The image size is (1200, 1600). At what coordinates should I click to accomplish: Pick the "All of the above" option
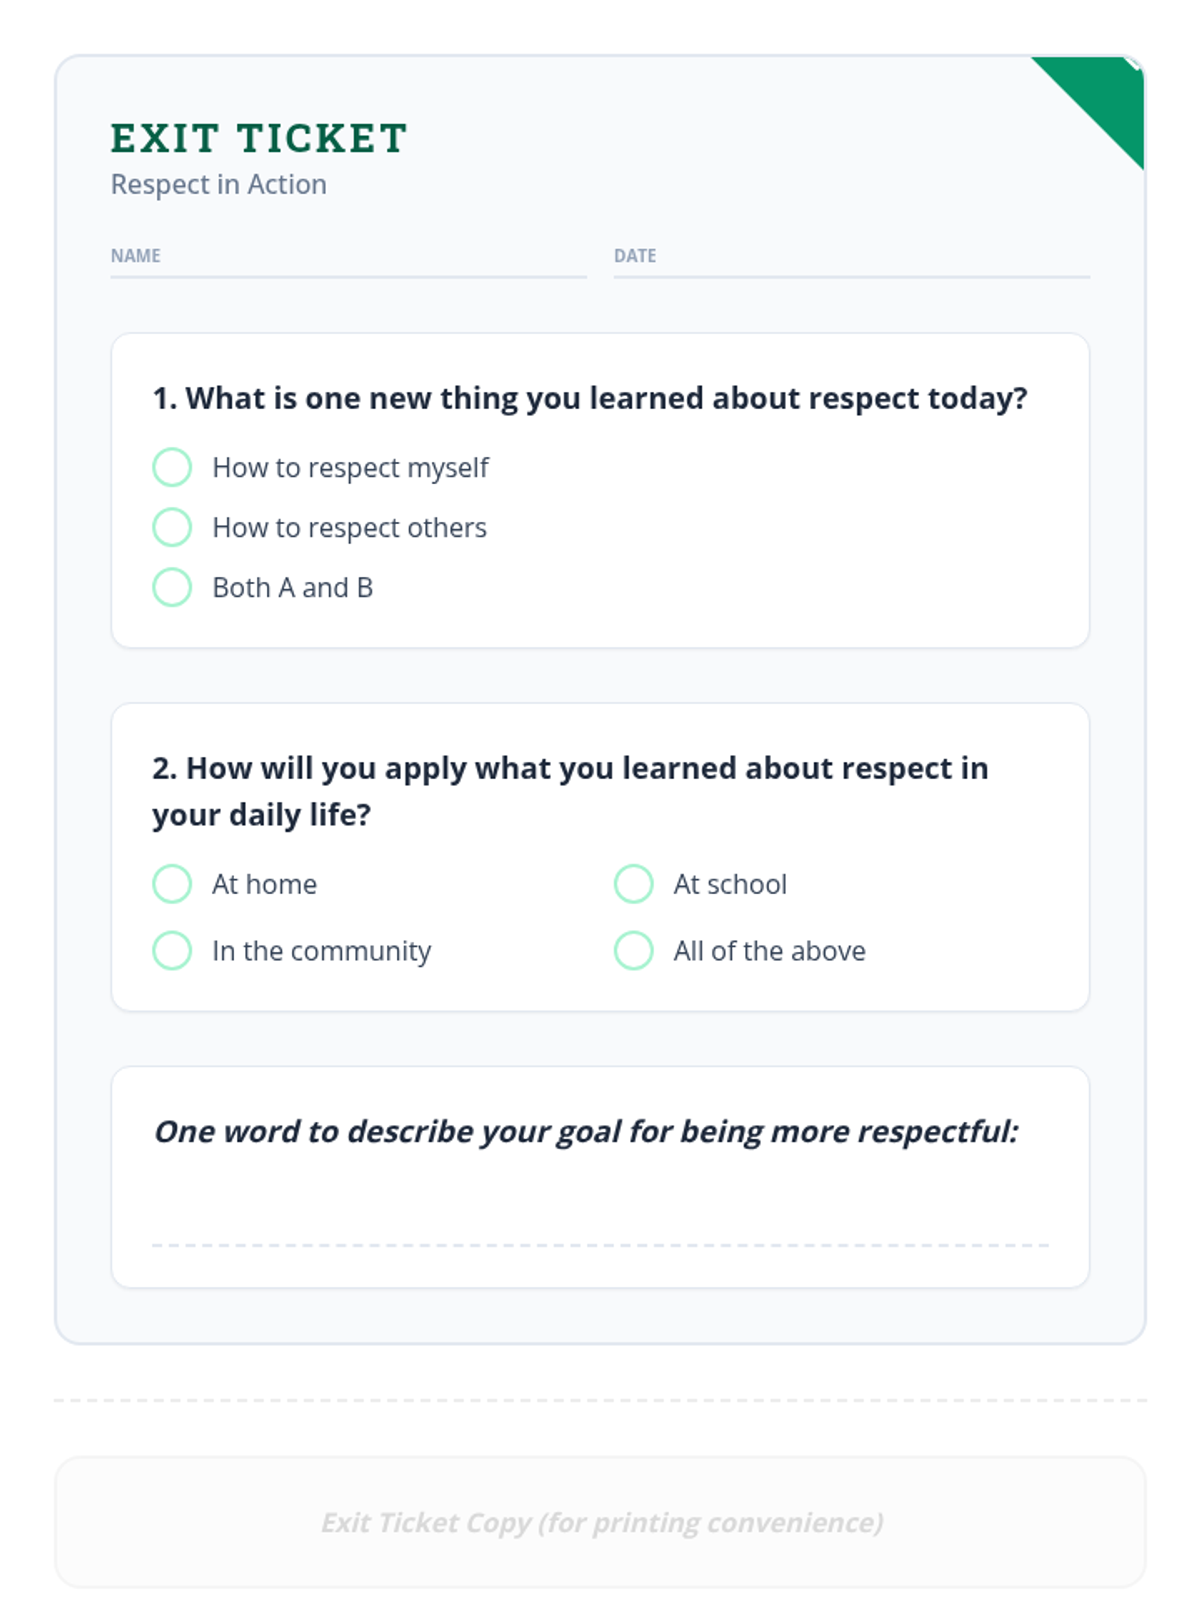633,950
